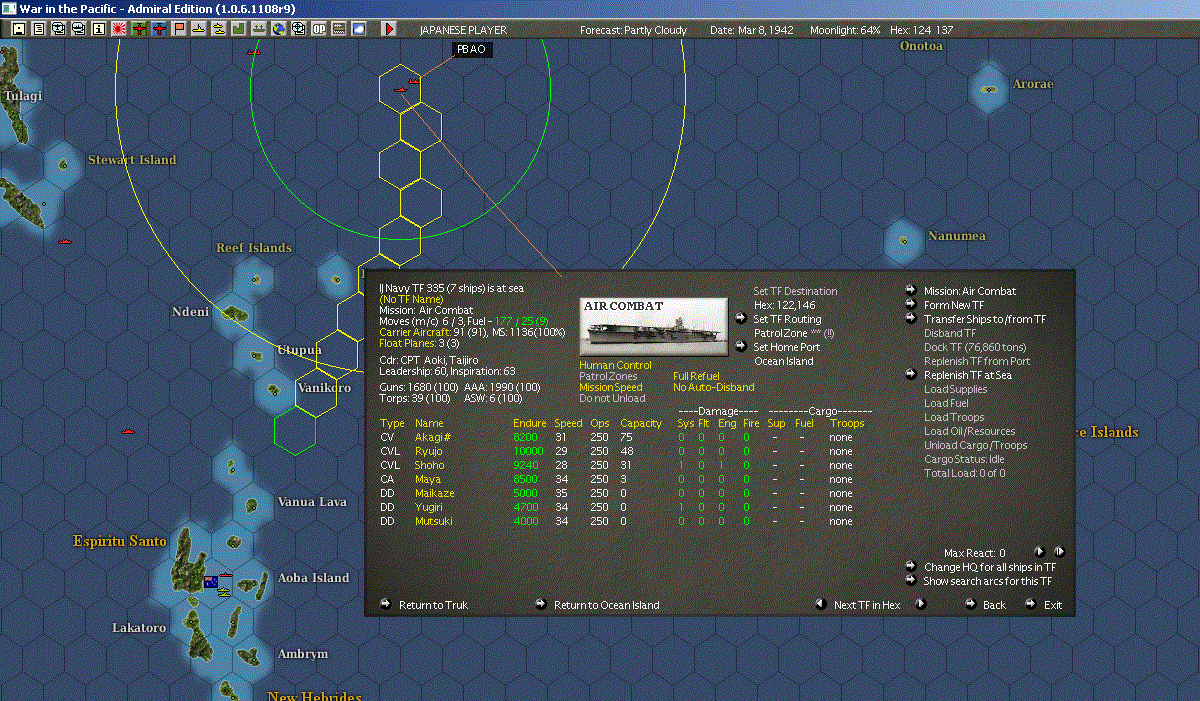This screenshot has width=1200, height=701.
Task: Toggle Patrol Zones setting
Action: coord(608,376)
